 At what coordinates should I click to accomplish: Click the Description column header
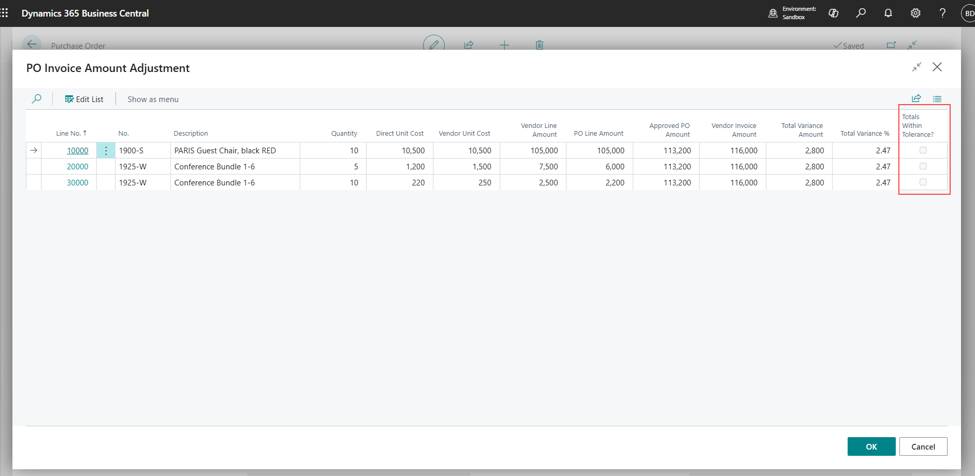[x=191, y=134]
